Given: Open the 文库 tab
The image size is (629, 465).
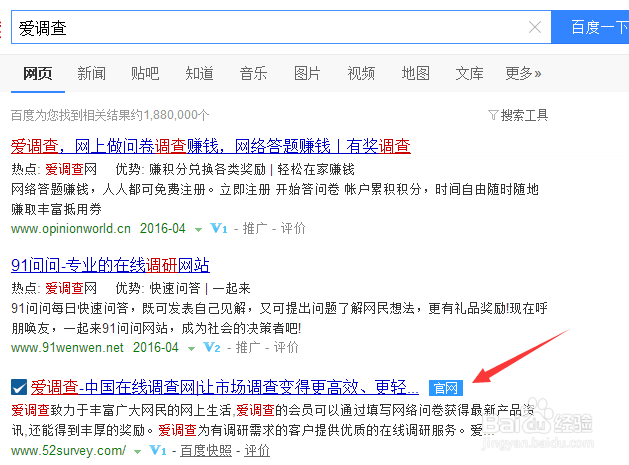Looking at the screenshot, I should coord(469,74).
